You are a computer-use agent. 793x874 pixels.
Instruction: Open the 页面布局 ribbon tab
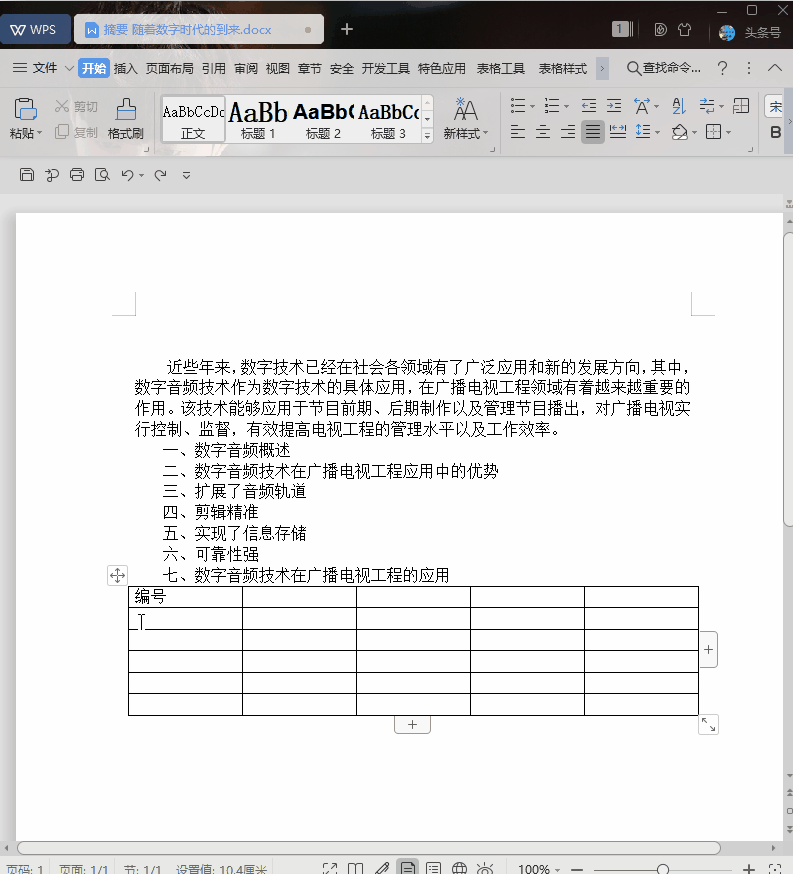tap(169, 68)
